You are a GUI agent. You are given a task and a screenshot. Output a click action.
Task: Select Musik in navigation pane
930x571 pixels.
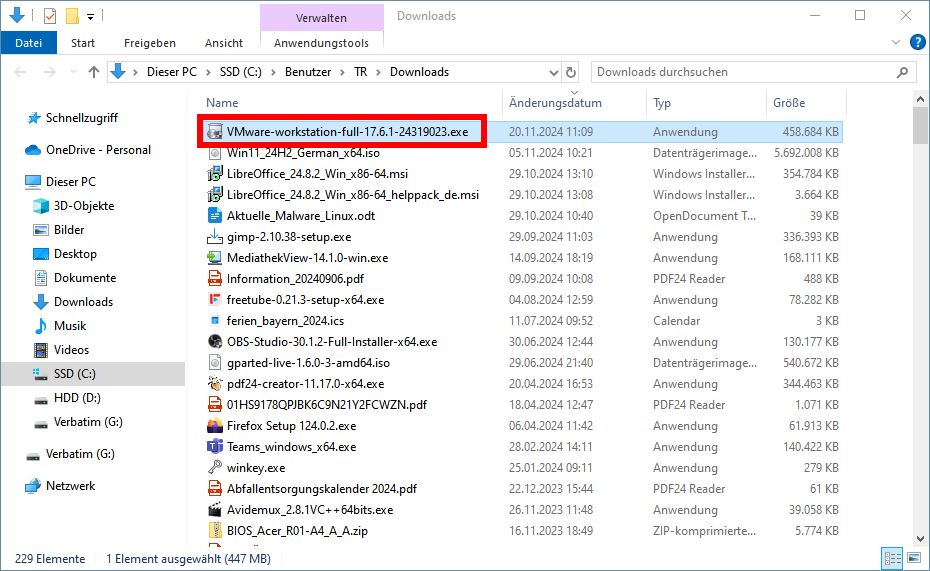pyautogui.click(x=70, y=326)
